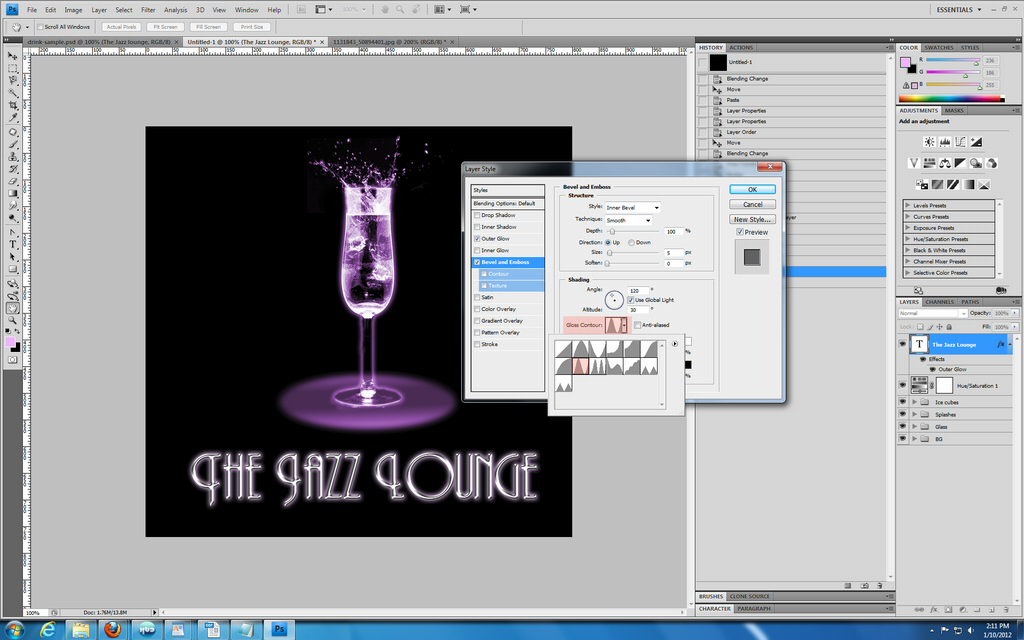This screenshot has height=640, width=1024.
Task: Select the Lasso tool
Action: click(x=12, y=81)
